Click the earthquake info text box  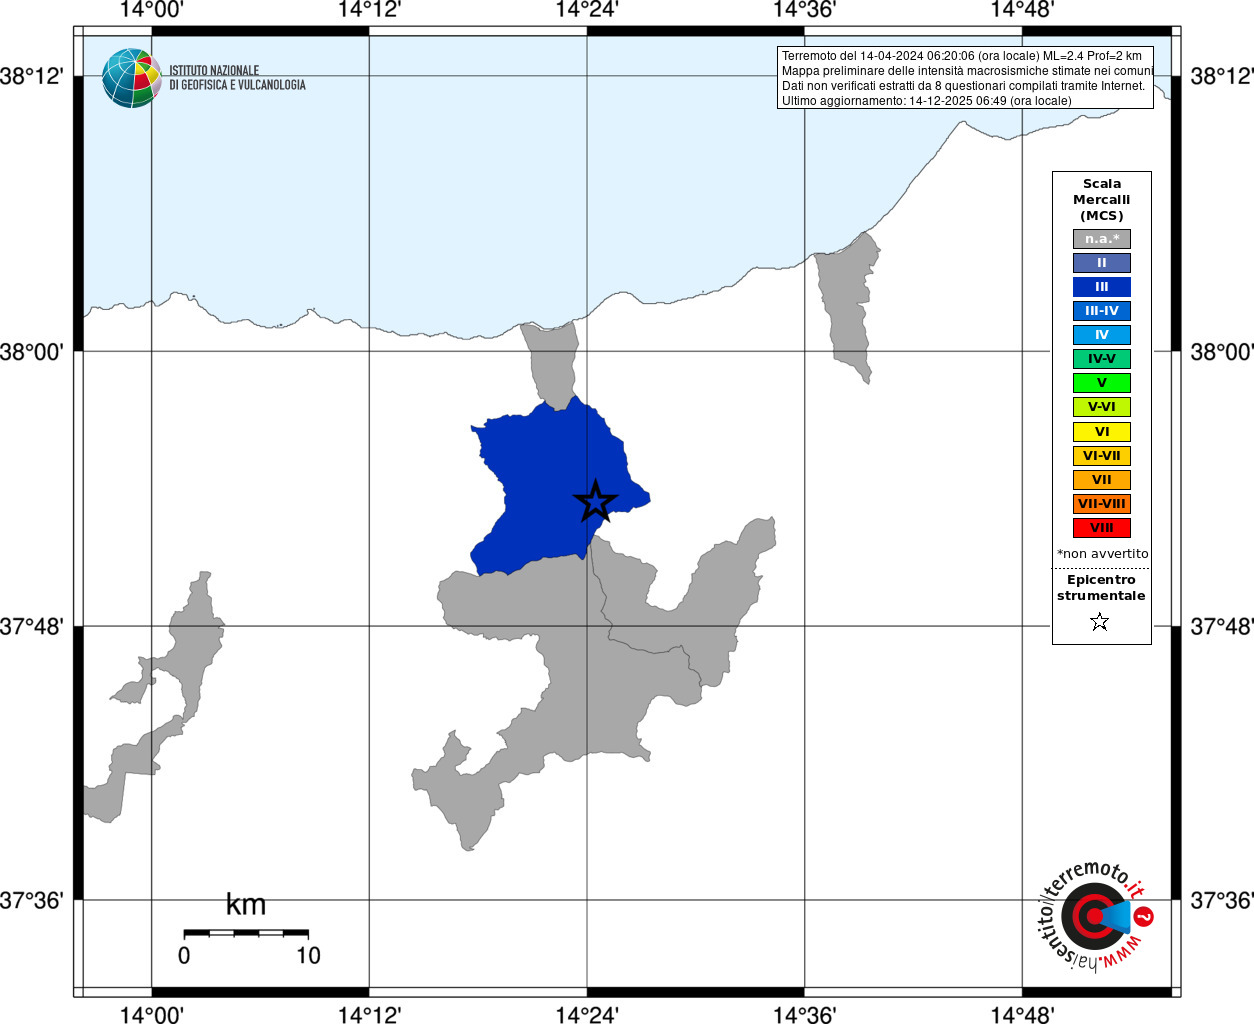point(965,78)
